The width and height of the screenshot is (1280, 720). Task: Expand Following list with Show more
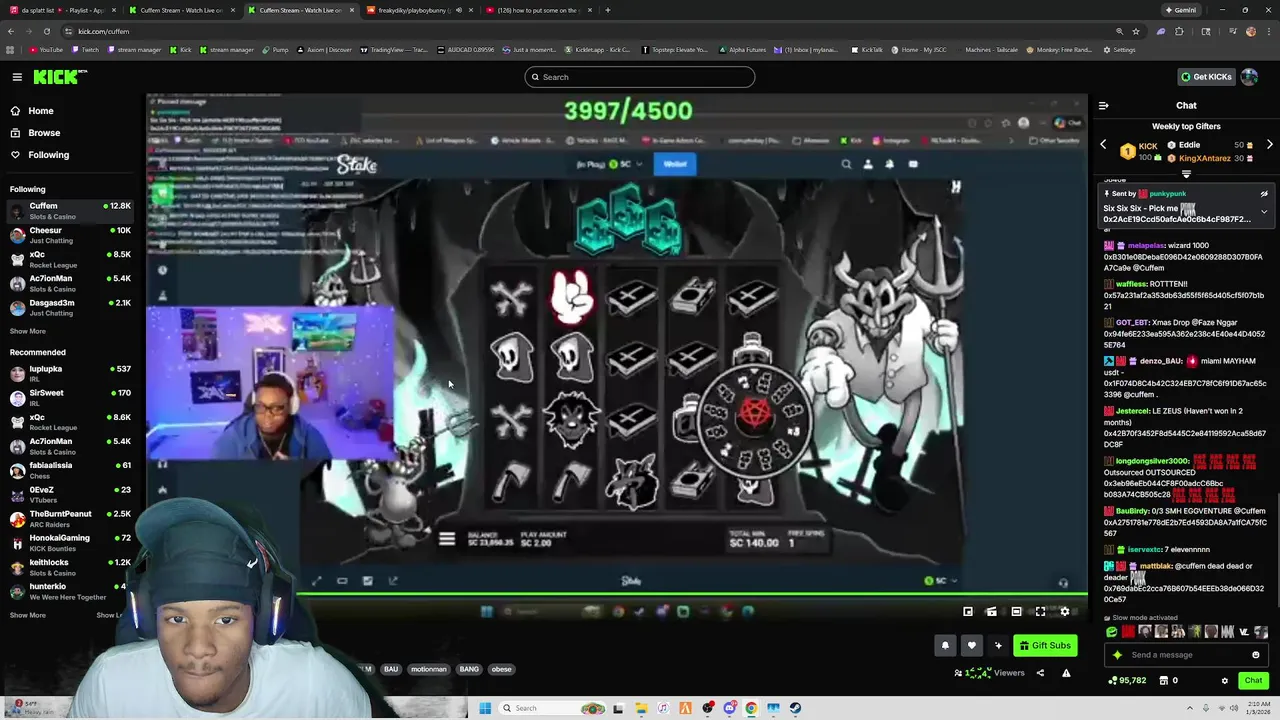(28, 331)
